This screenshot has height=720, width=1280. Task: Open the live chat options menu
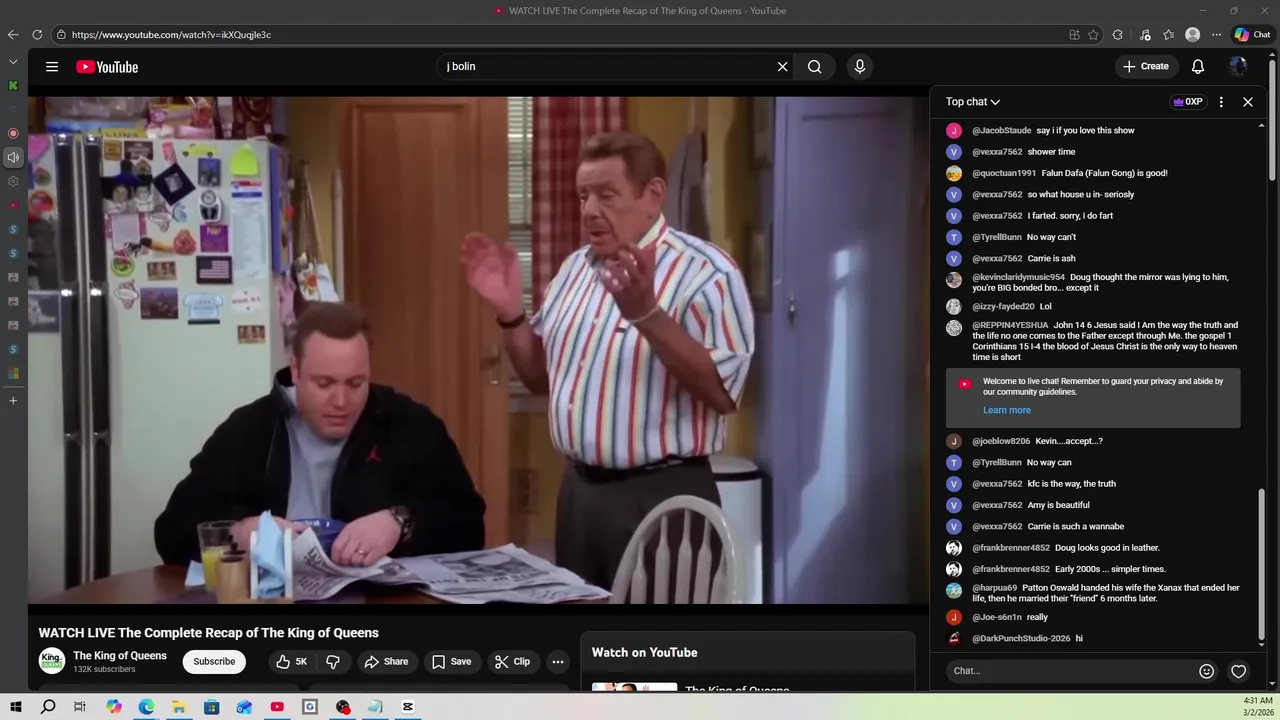pos(1221,102)
